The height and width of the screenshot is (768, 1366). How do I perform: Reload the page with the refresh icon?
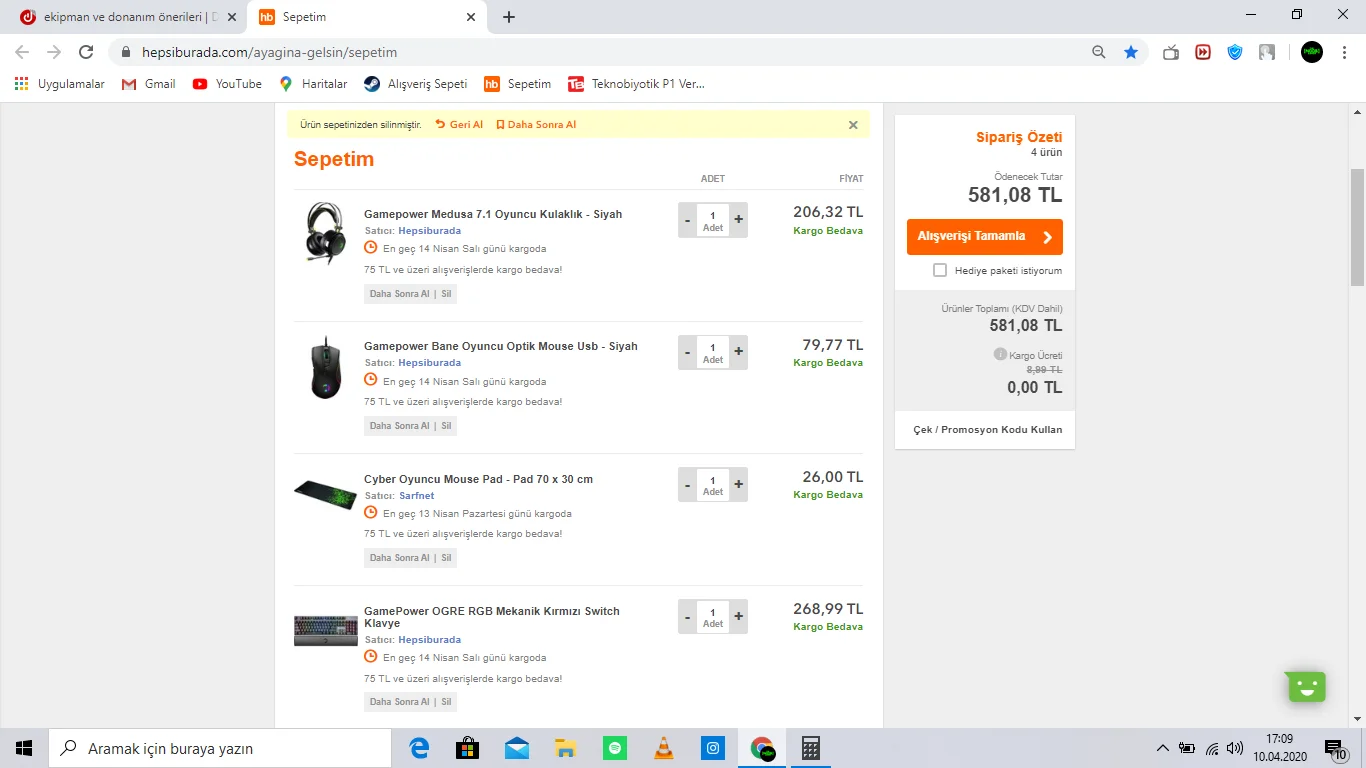[x=86, y=52]
